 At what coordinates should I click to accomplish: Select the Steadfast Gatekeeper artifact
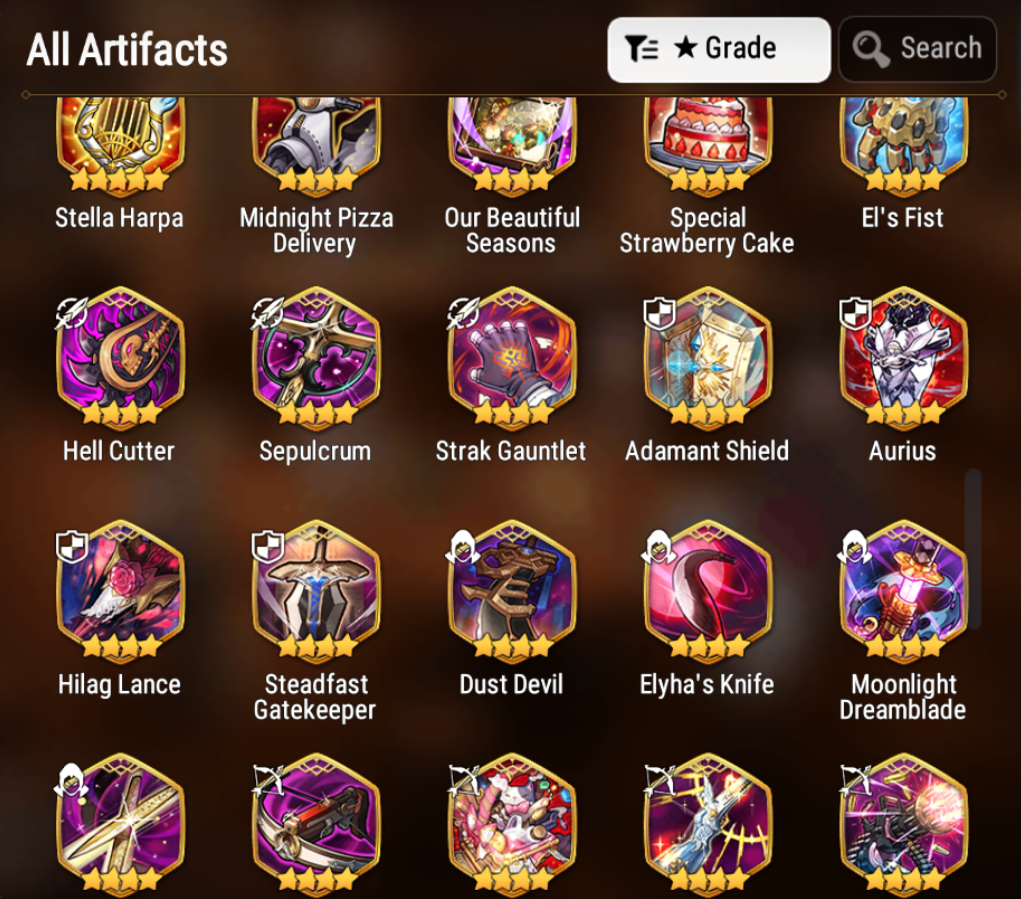pyautogui.click(x=316, y=591)
